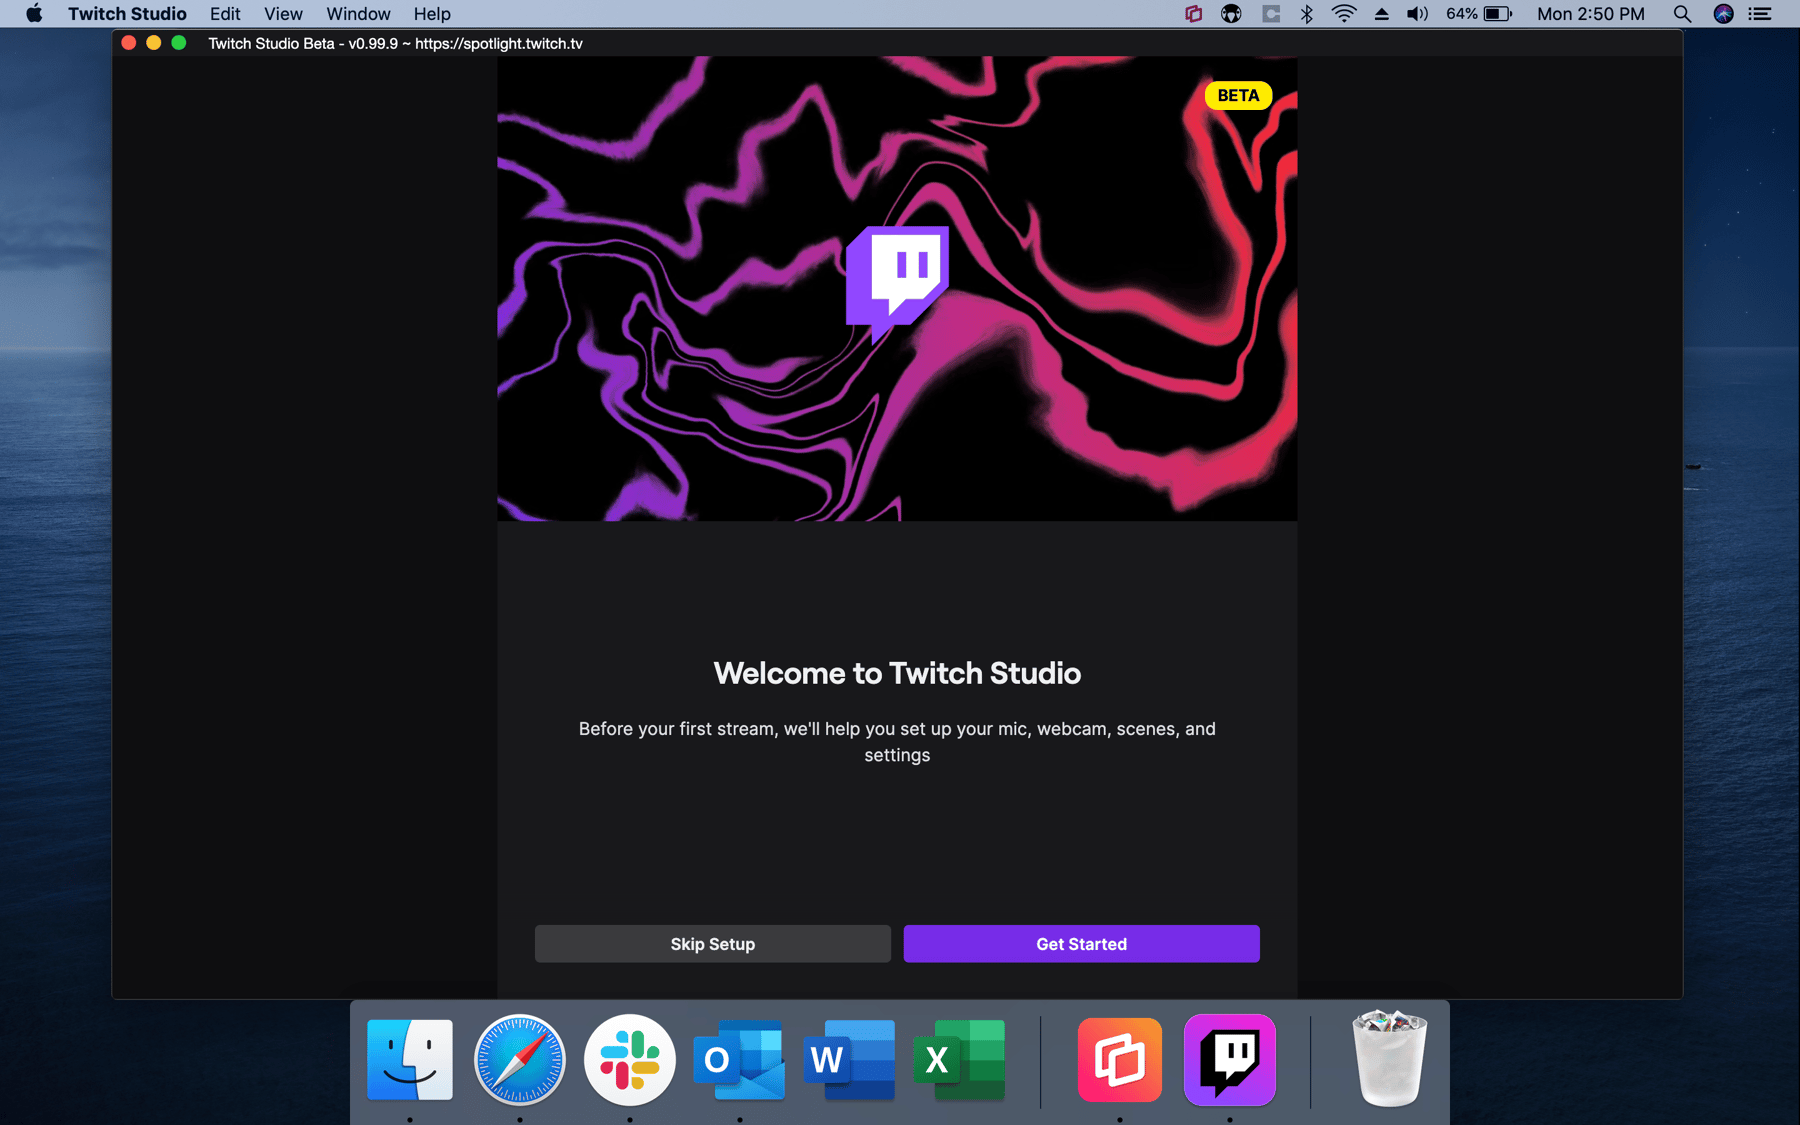Launch Microsoft Word from the Dock
The image size is (1800, 1125).
click(849, 1060)
